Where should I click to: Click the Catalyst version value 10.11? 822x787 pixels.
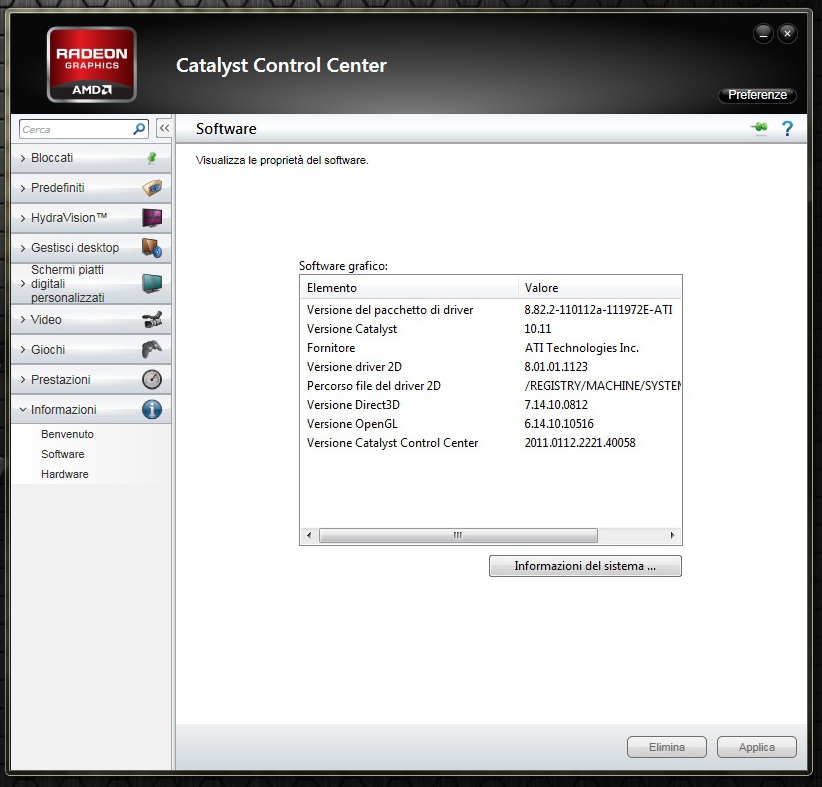(x=537, y=329)
